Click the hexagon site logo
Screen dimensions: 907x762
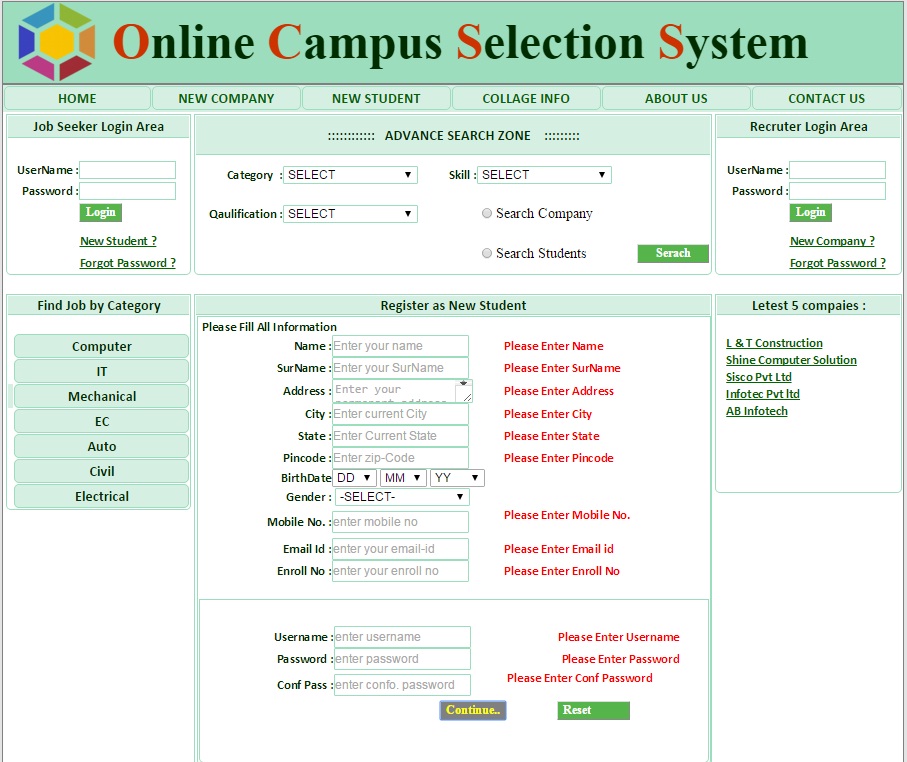tap(57, 42)
